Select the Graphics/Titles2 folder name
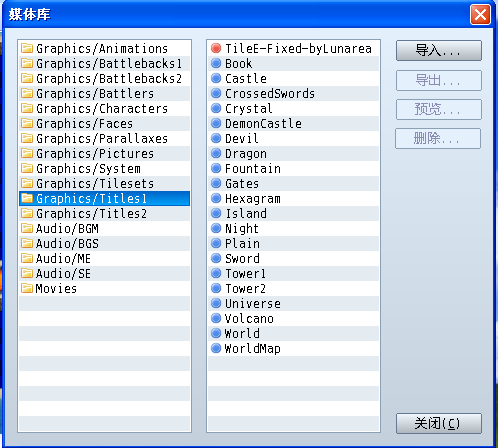Viewport: 498px width, 448px height. click(x=92, y=214)
